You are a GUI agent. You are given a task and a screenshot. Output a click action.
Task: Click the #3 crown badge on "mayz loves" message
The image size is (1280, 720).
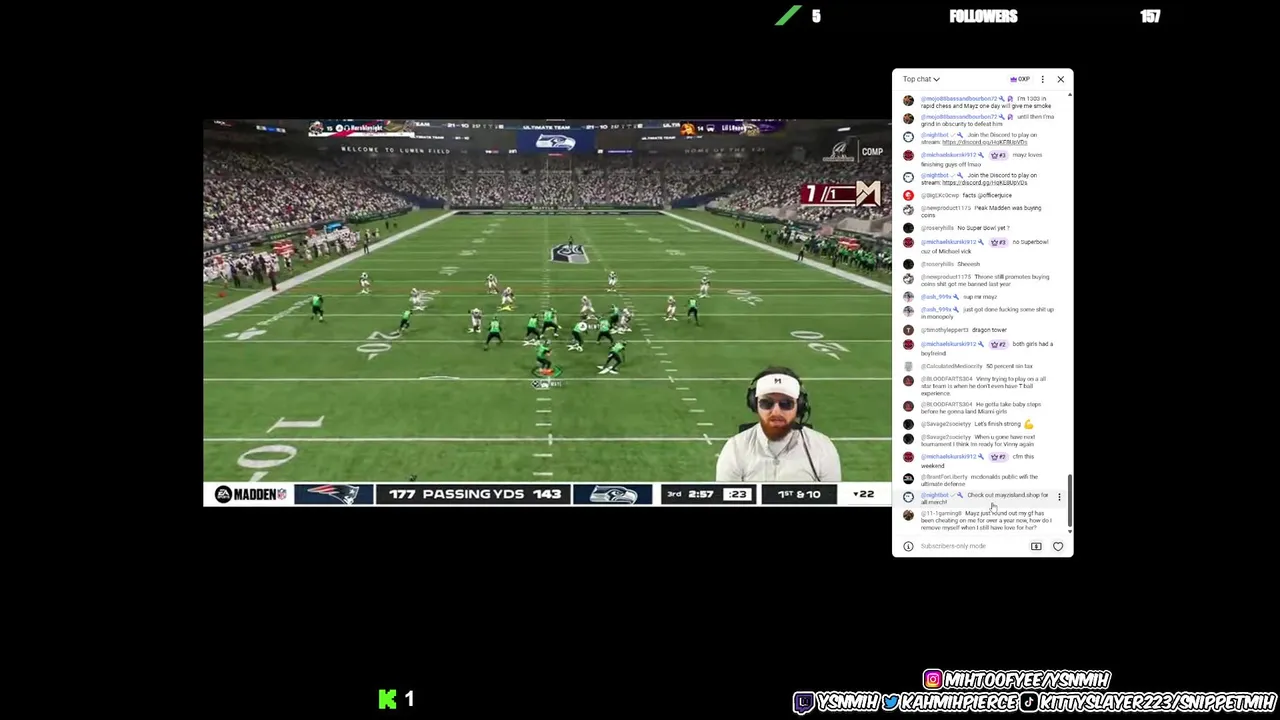(x=998, y=155)
